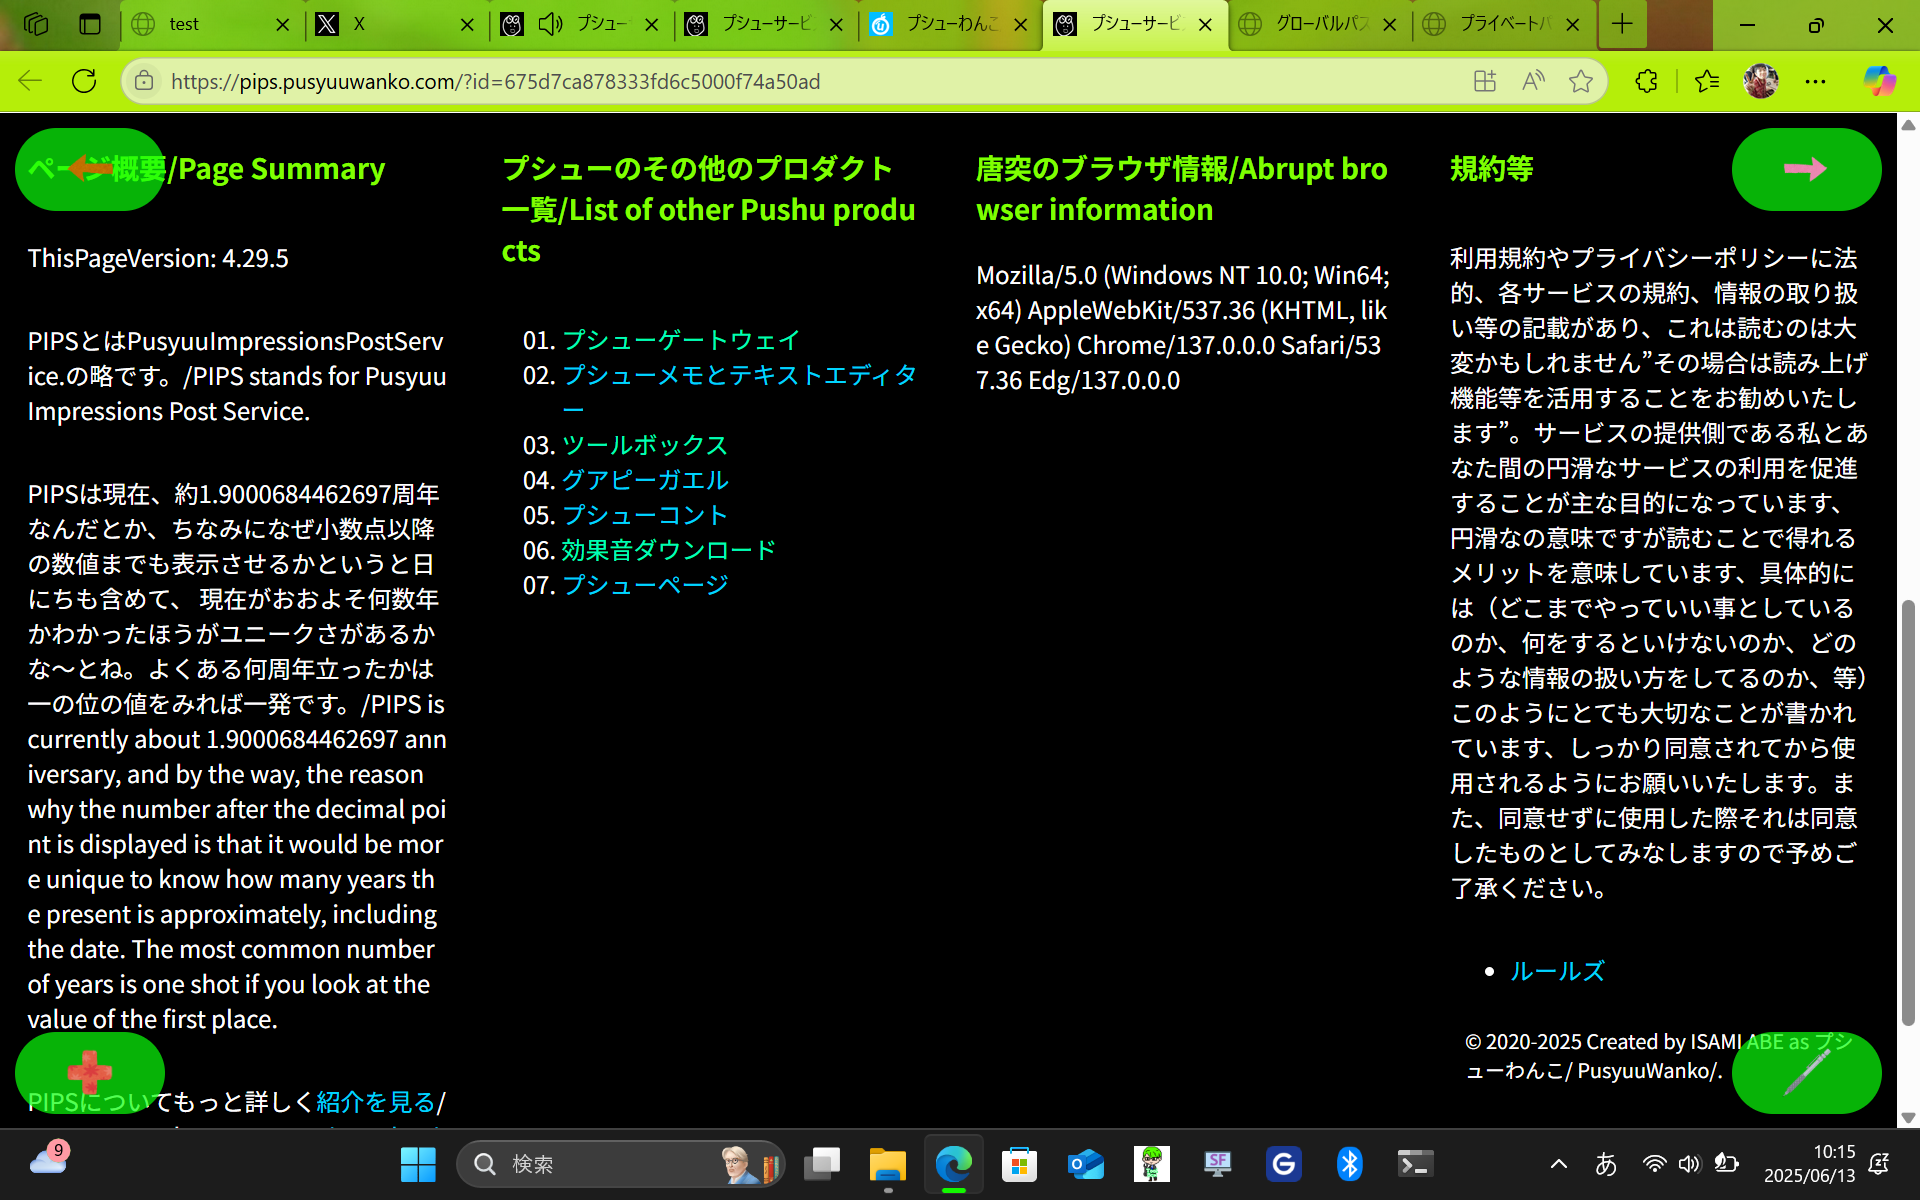This screenshot has height=1200, width=1920.
Task: Open the Windows Start menu
Action: pyautogui.click(x=418, y=1164)
